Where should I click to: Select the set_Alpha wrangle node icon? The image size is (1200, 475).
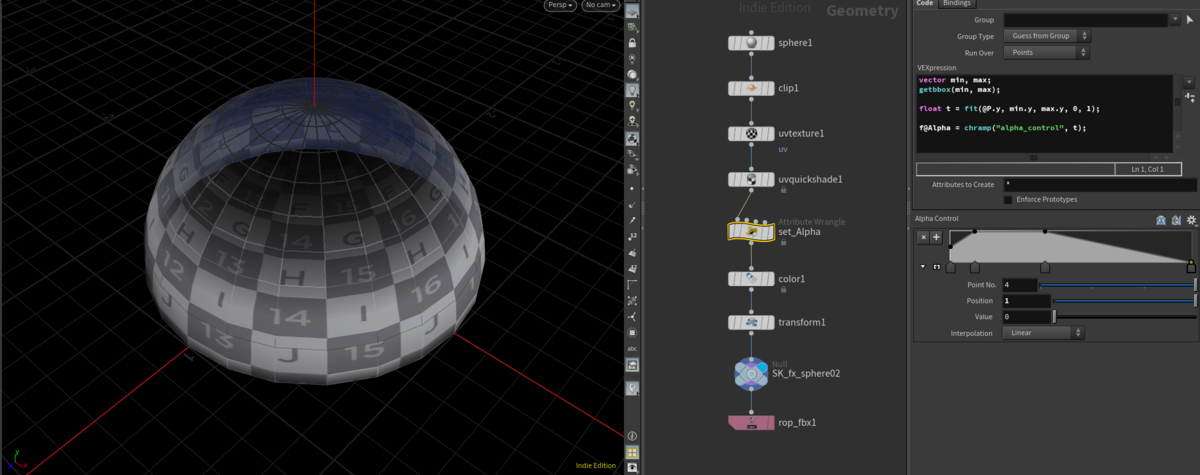click(x=751, y=231)
